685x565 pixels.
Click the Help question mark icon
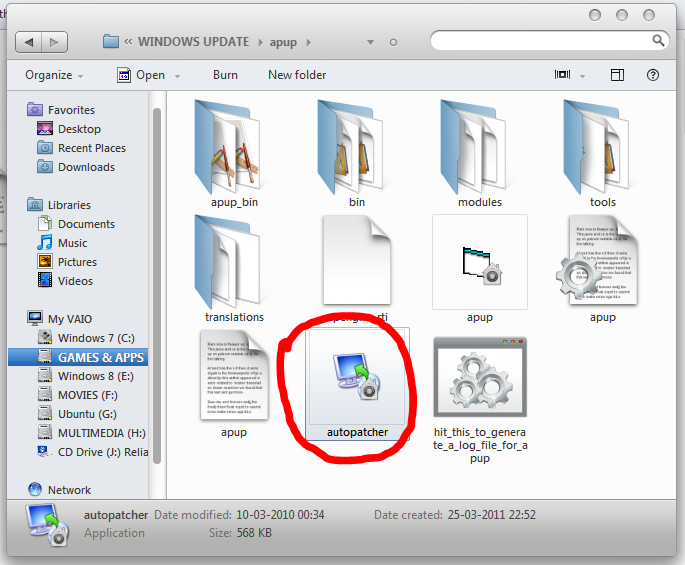click(653, 75)
